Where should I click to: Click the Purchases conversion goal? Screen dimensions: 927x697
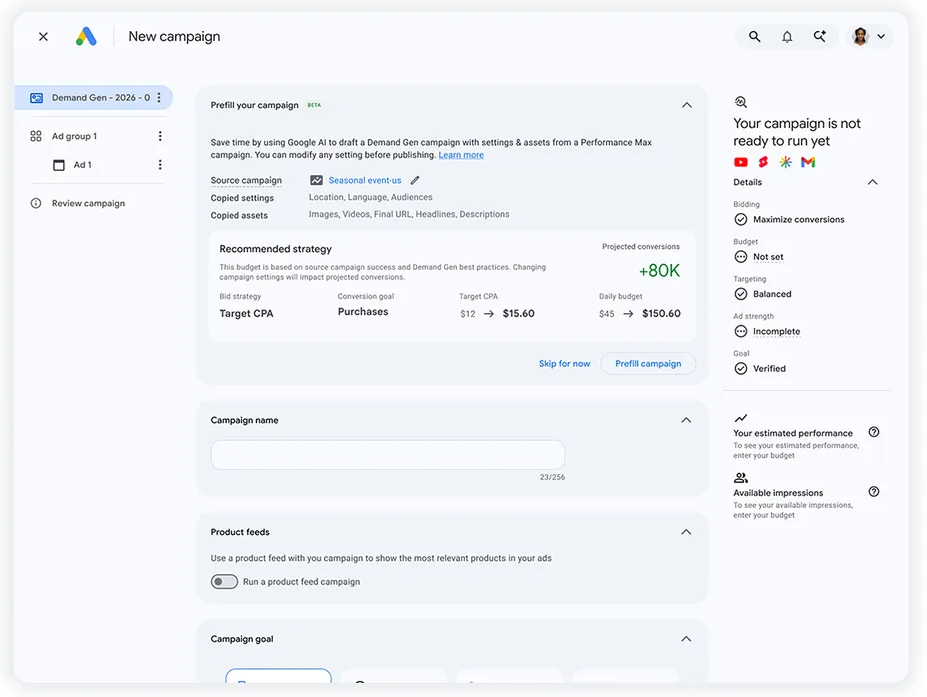point(363,312)
